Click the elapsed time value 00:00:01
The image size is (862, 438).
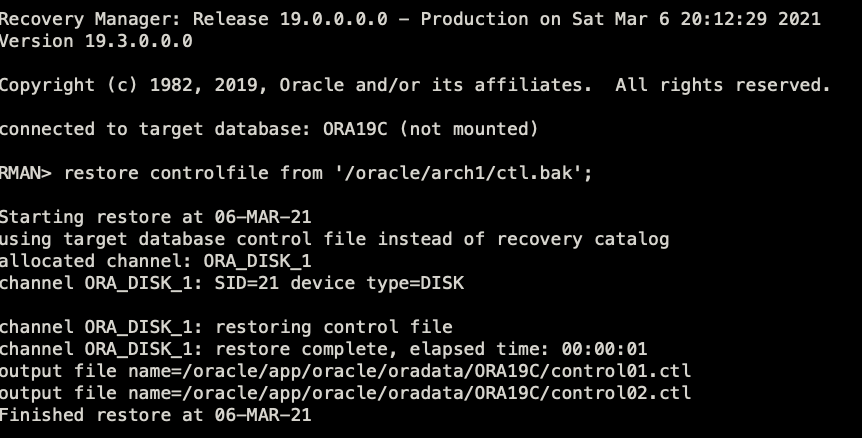pos(604,349)
